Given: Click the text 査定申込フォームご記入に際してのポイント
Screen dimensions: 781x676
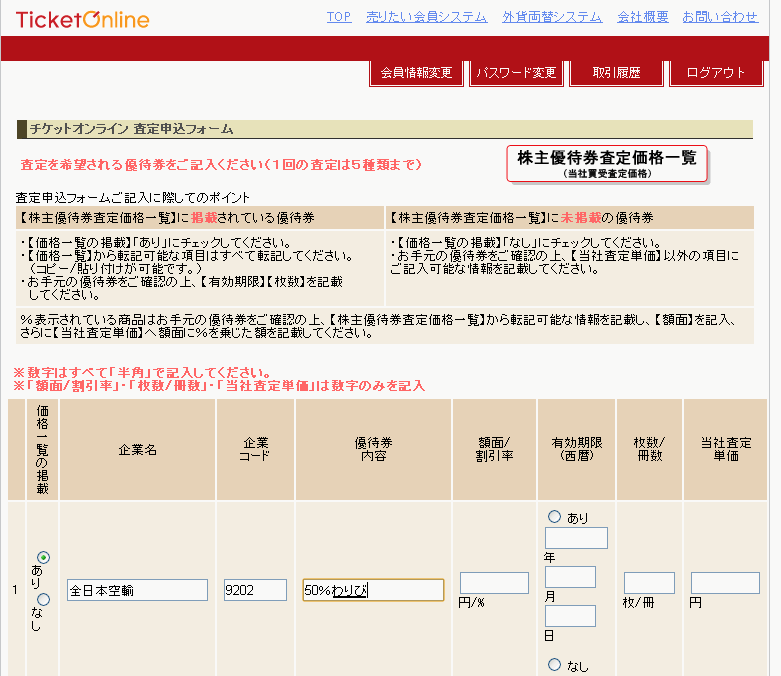Looking at the screenshot, I should (132, 198).
